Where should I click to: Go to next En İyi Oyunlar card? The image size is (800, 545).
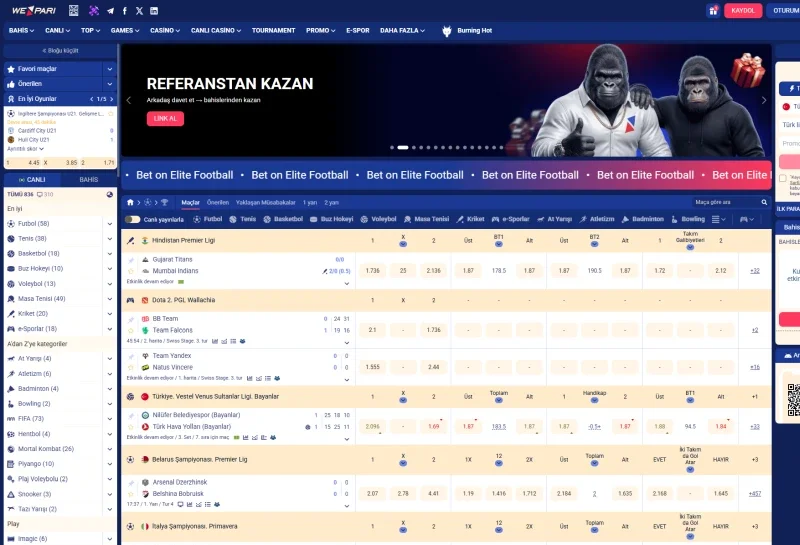pyautogui.click(x=112, y=99)
